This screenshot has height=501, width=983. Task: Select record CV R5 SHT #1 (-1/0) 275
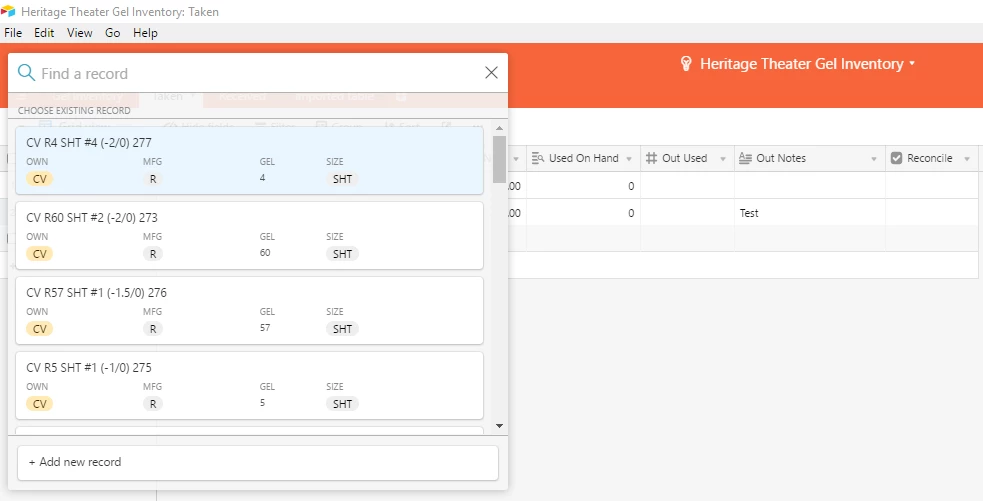[250, 385]
